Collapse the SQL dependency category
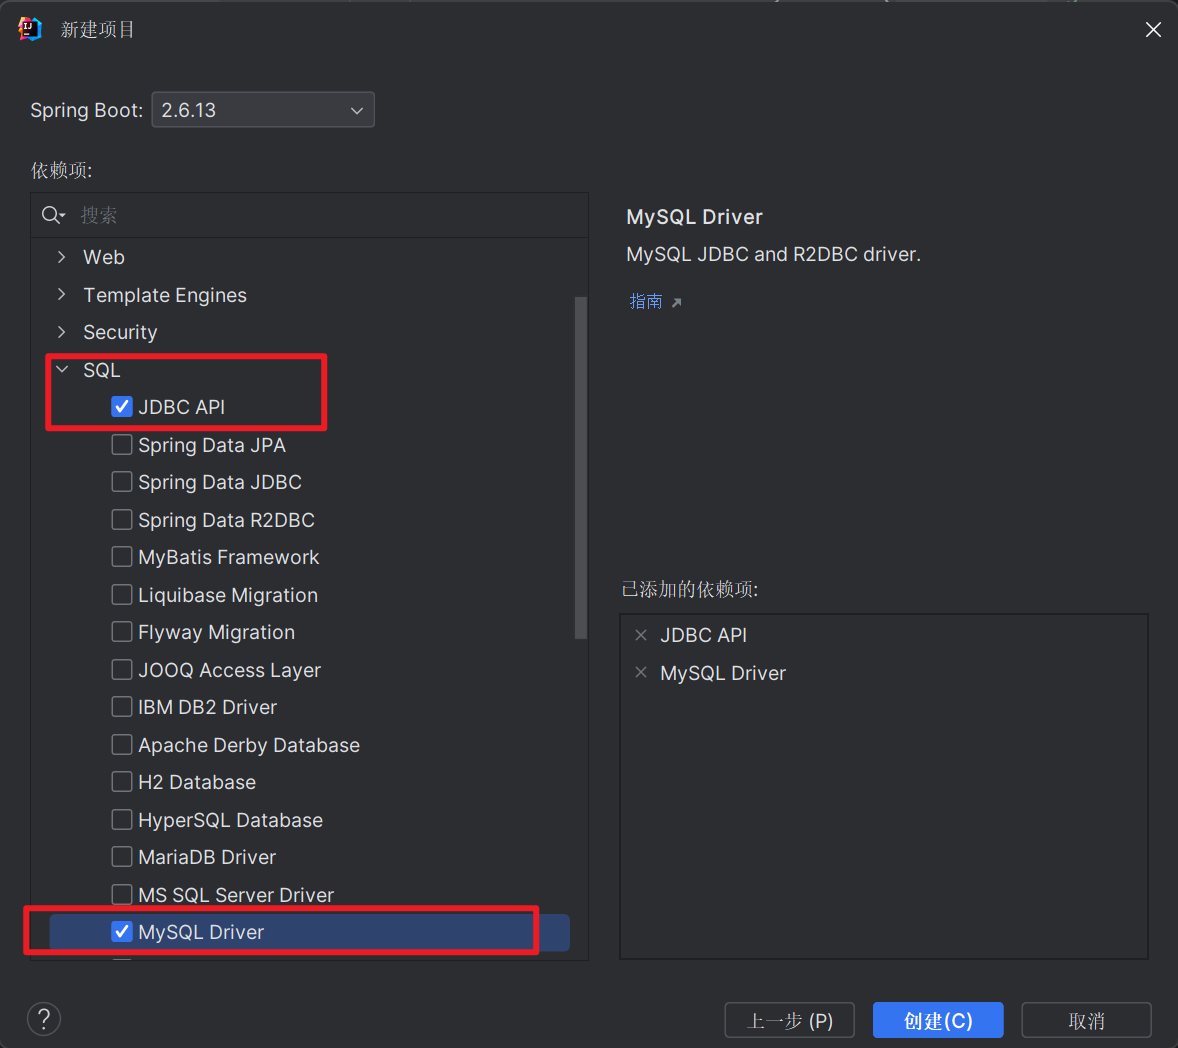The image size is (1178, 1048). [62, 370]
